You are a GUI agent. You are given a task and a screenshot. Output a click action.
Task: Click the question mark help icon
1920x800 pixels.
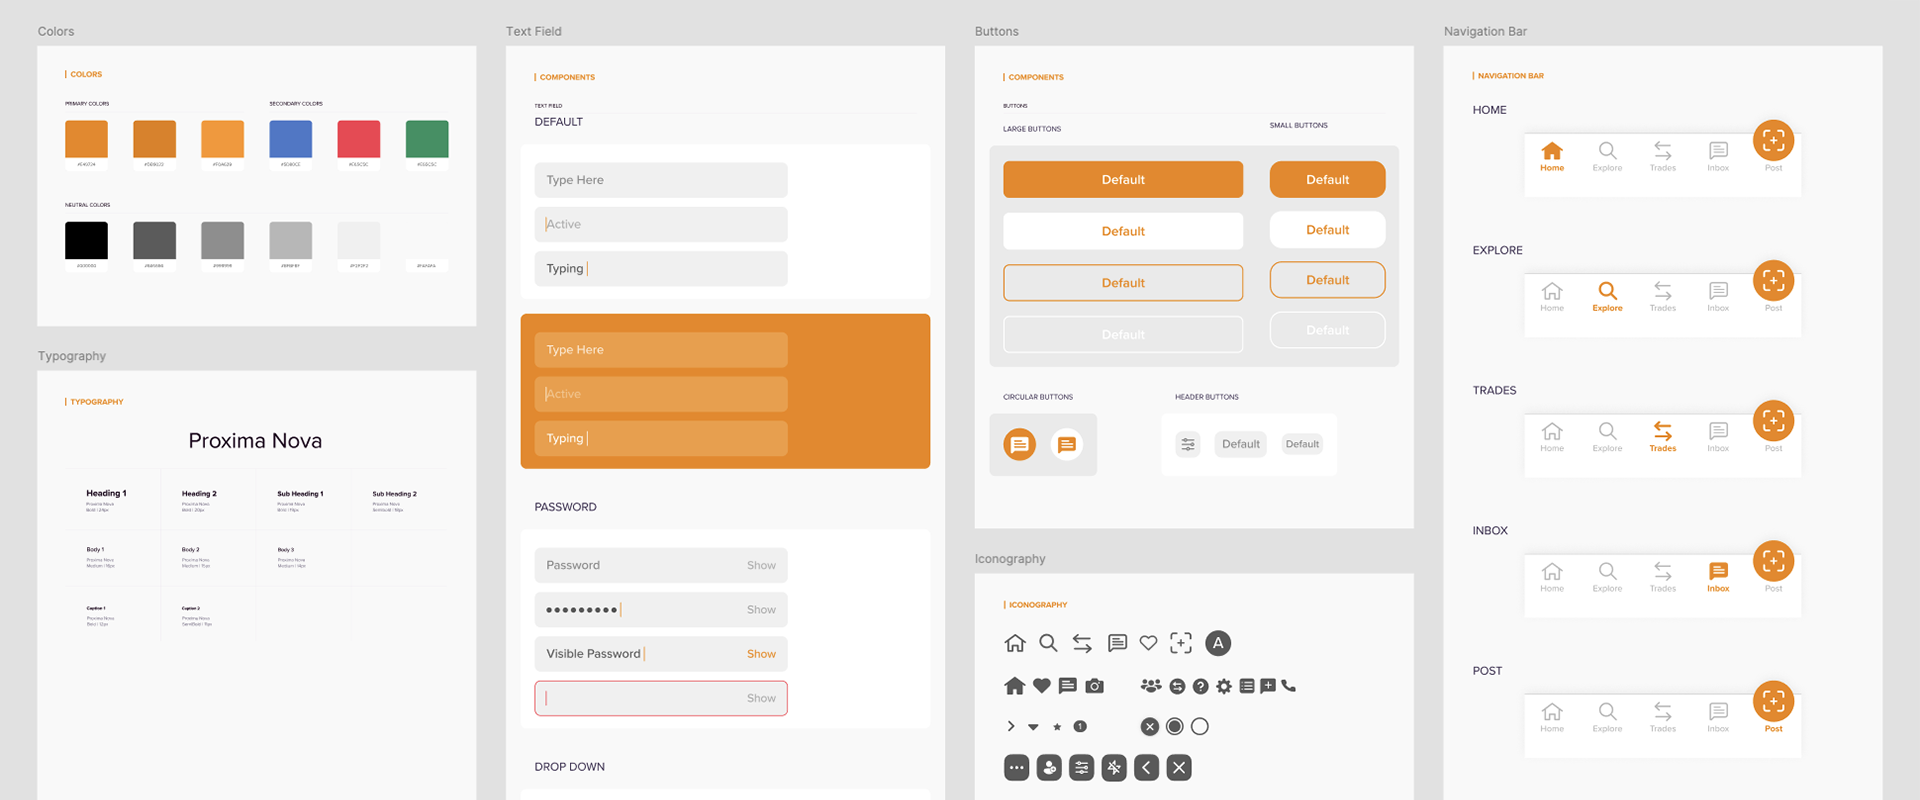click(x=1201, y=686)
